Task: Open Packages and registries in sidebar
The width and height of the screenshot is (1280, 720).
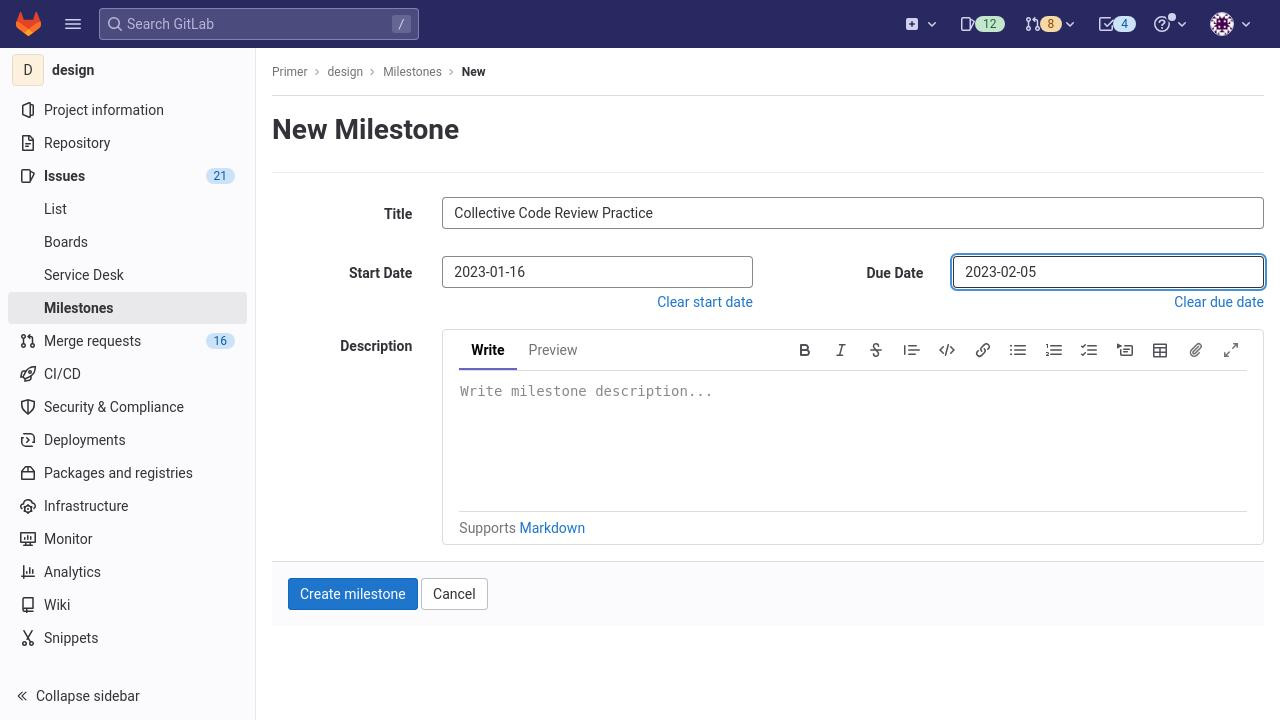Action: (127, 473)
